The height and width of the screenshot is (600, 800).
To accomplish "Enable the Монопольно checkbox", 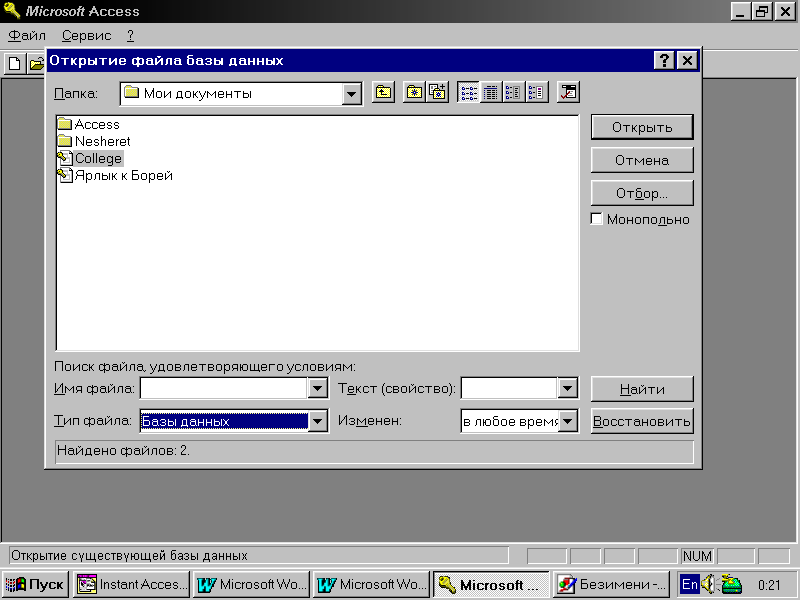I will [x=596, y=218].
